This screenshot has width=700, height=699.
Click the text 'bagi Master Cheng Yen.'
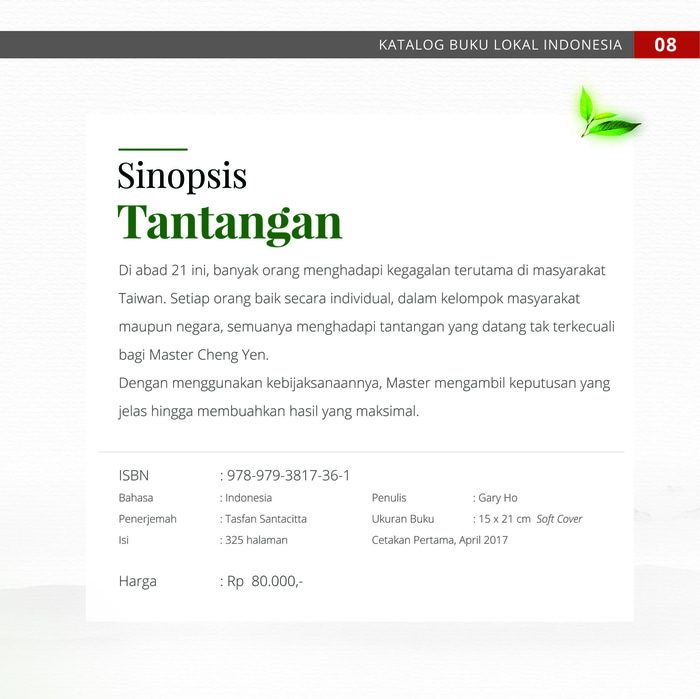point(194,355)
